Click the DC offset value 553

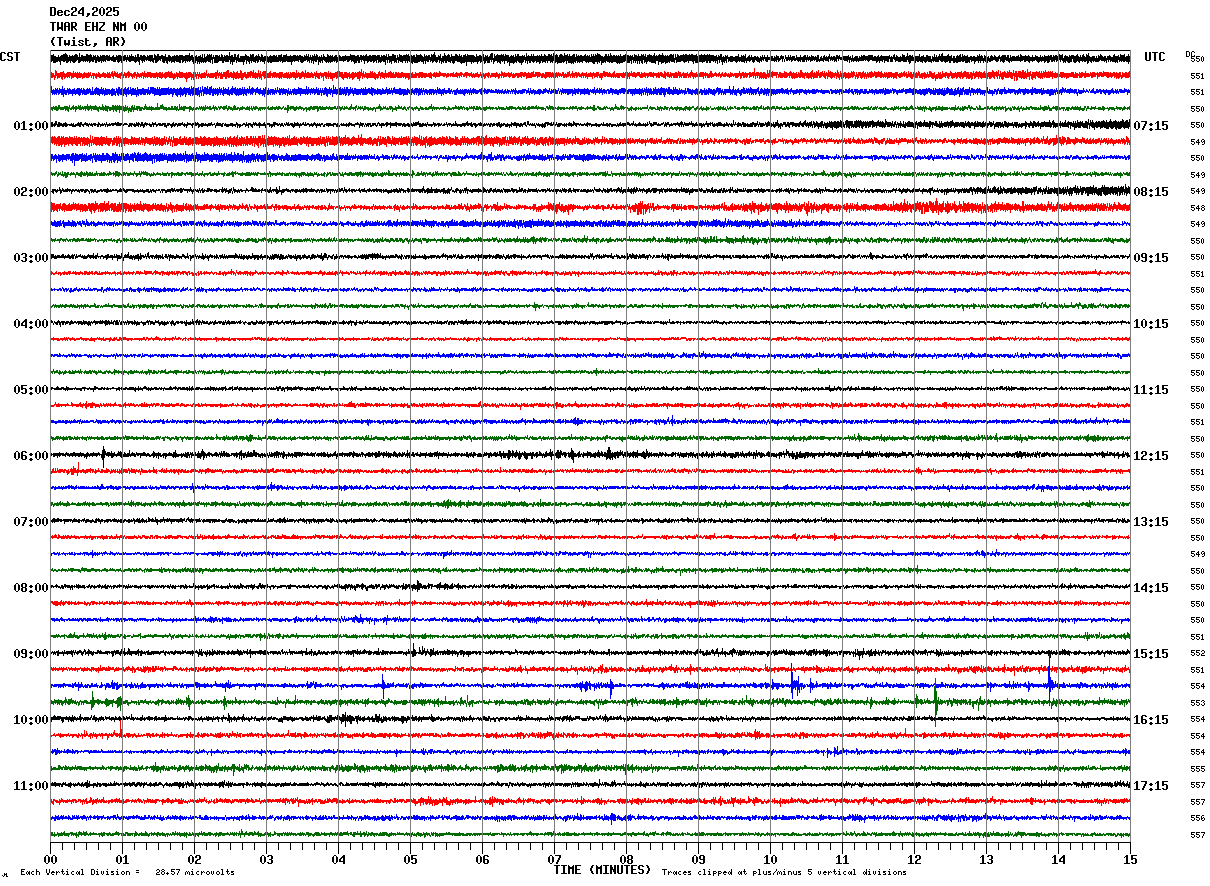1197,703
